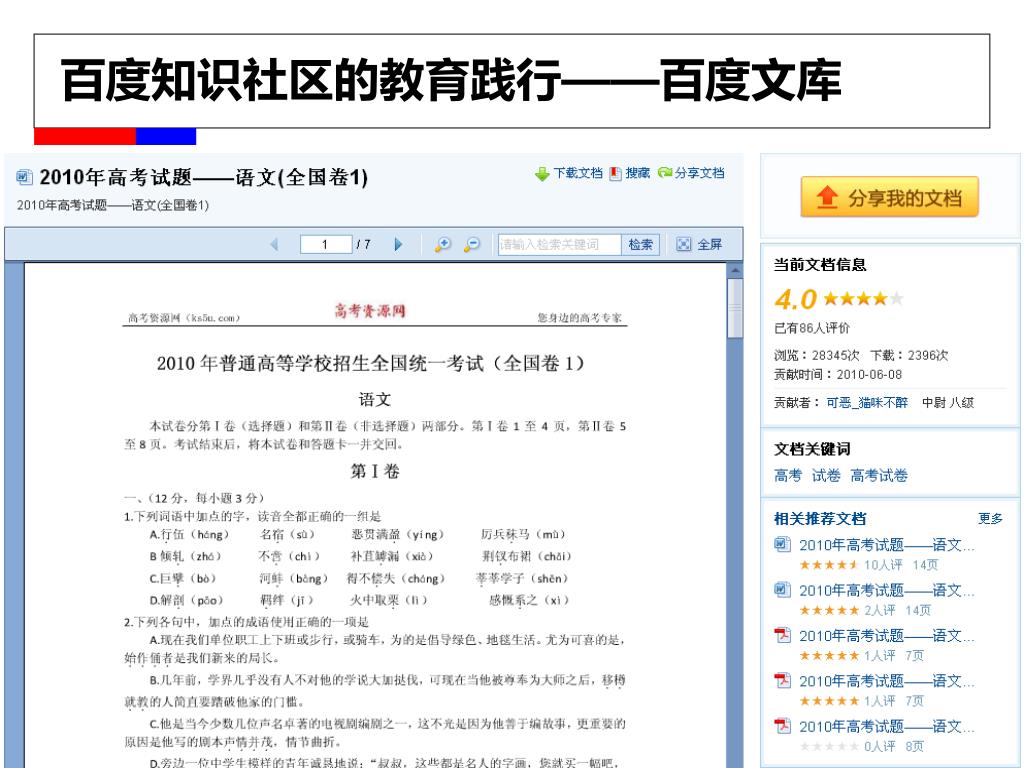Click 搜藏 link text
Viewport: 1024px width, 768px height.
[x=637, y=173]
